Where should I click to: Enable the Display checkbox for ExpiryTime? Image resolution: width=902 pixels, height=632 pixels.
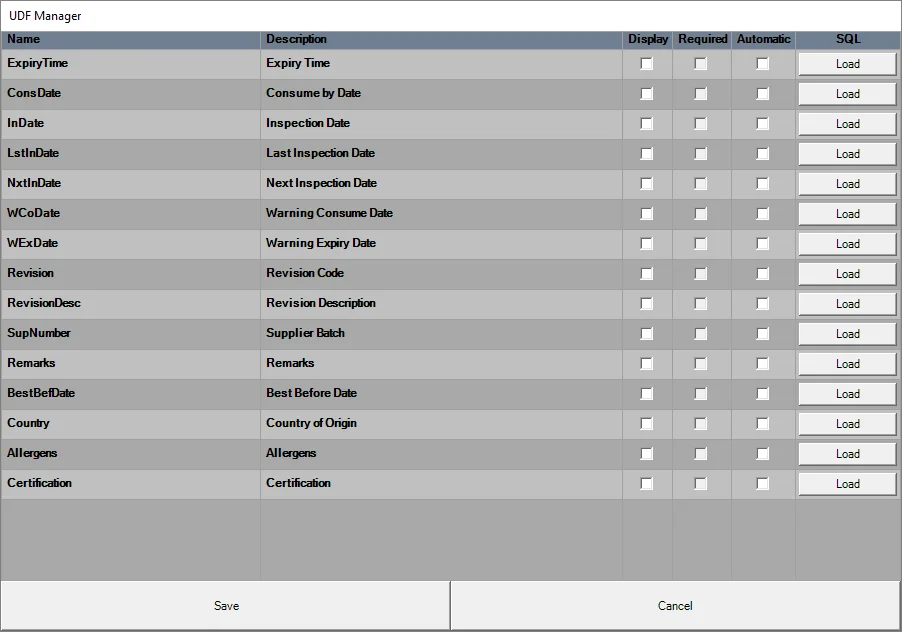click(647, 63)
